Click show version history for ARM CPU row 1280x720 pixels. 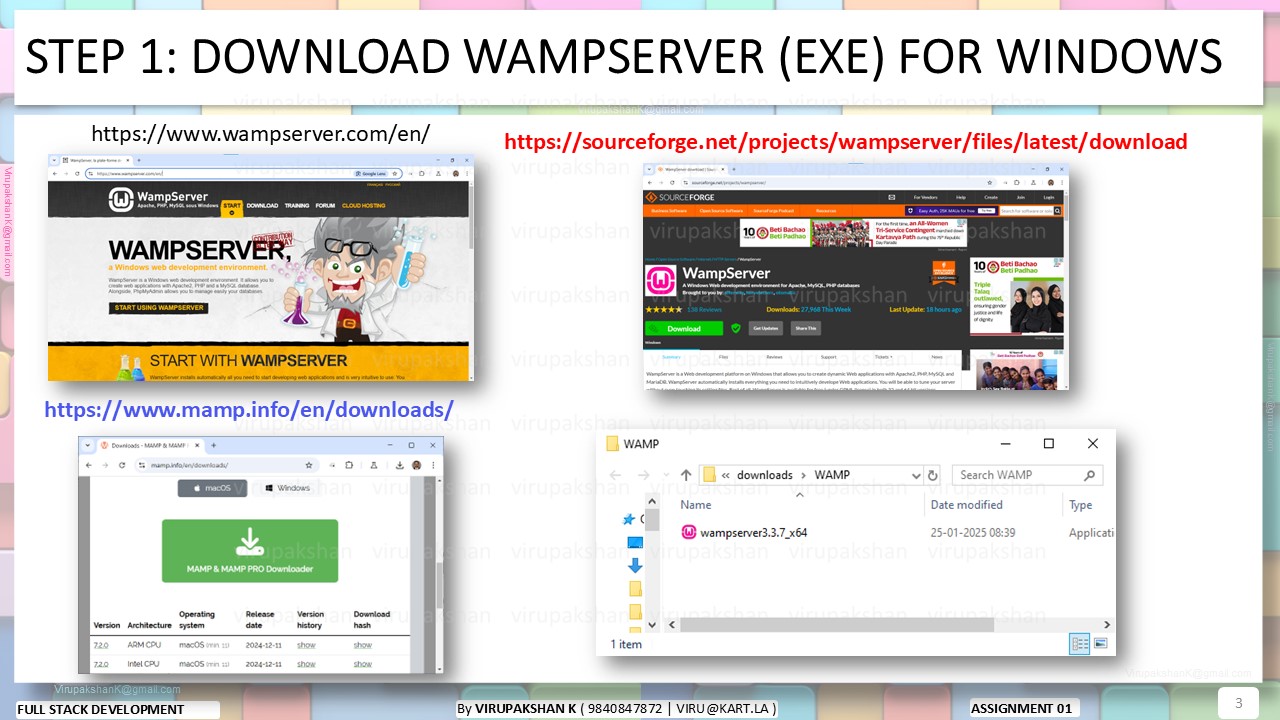click(x=306, y=645)
